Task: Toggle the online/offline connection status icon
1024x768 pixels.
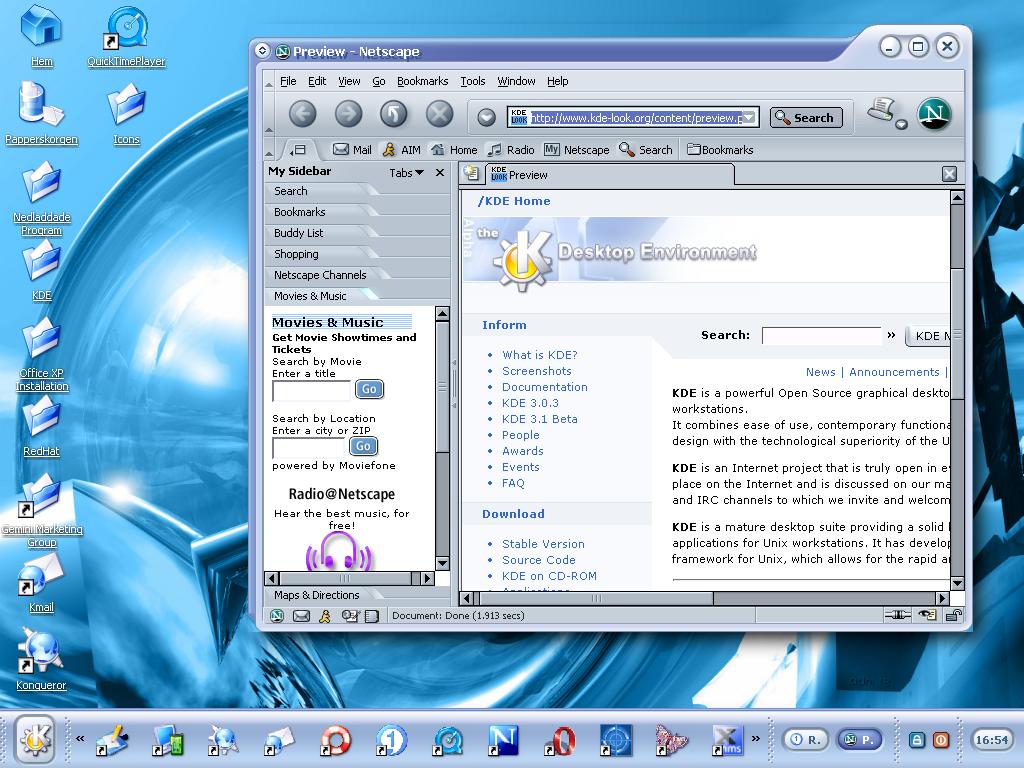Action: [x=897, y=615]
